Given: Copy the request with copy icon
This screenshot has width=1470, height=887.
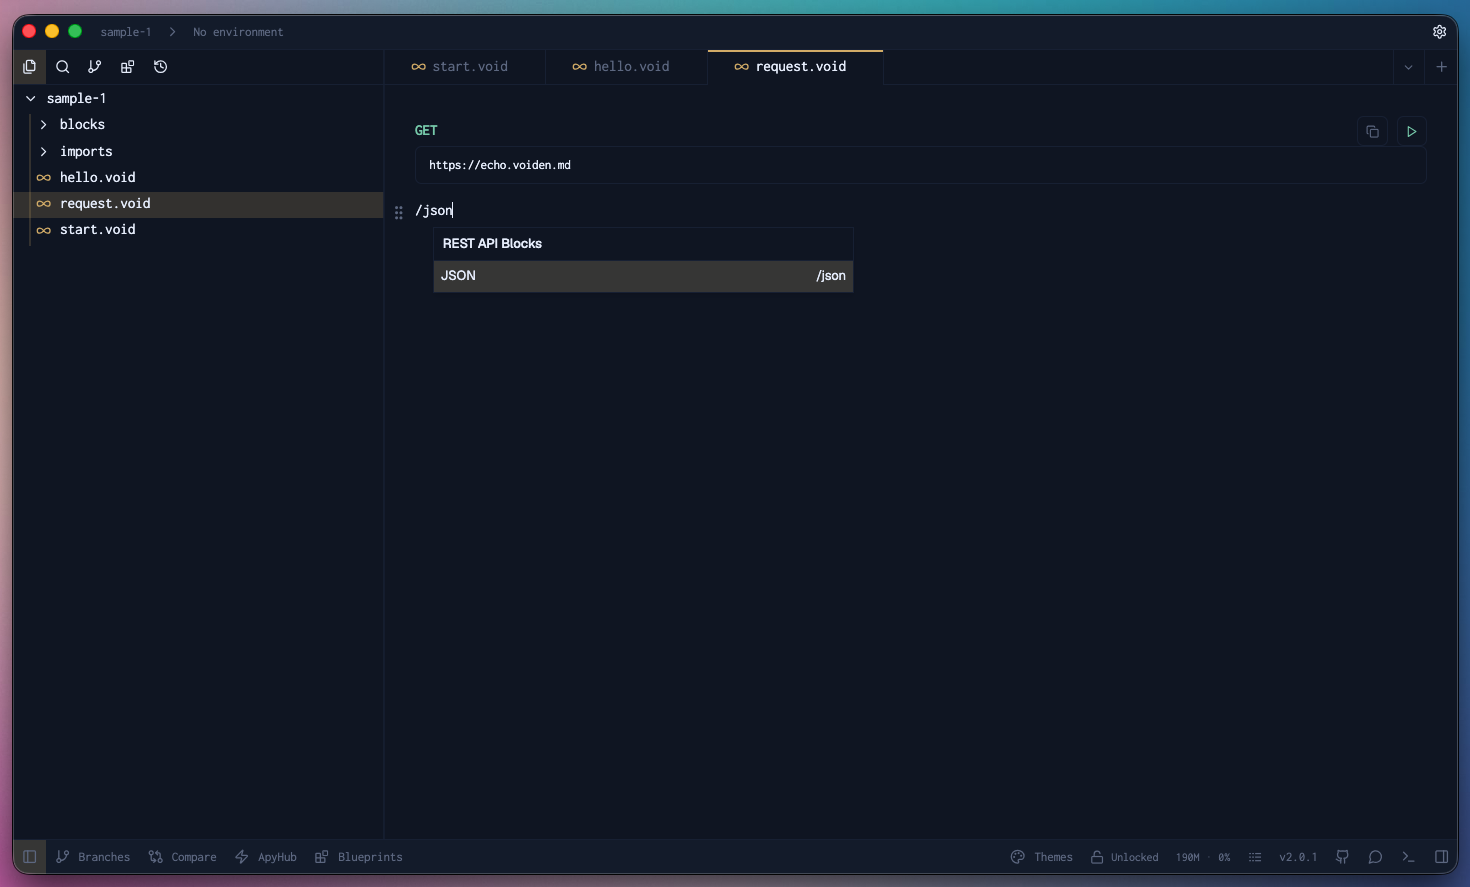Looking at the screenshot, I should click(x=1372, y=131).
